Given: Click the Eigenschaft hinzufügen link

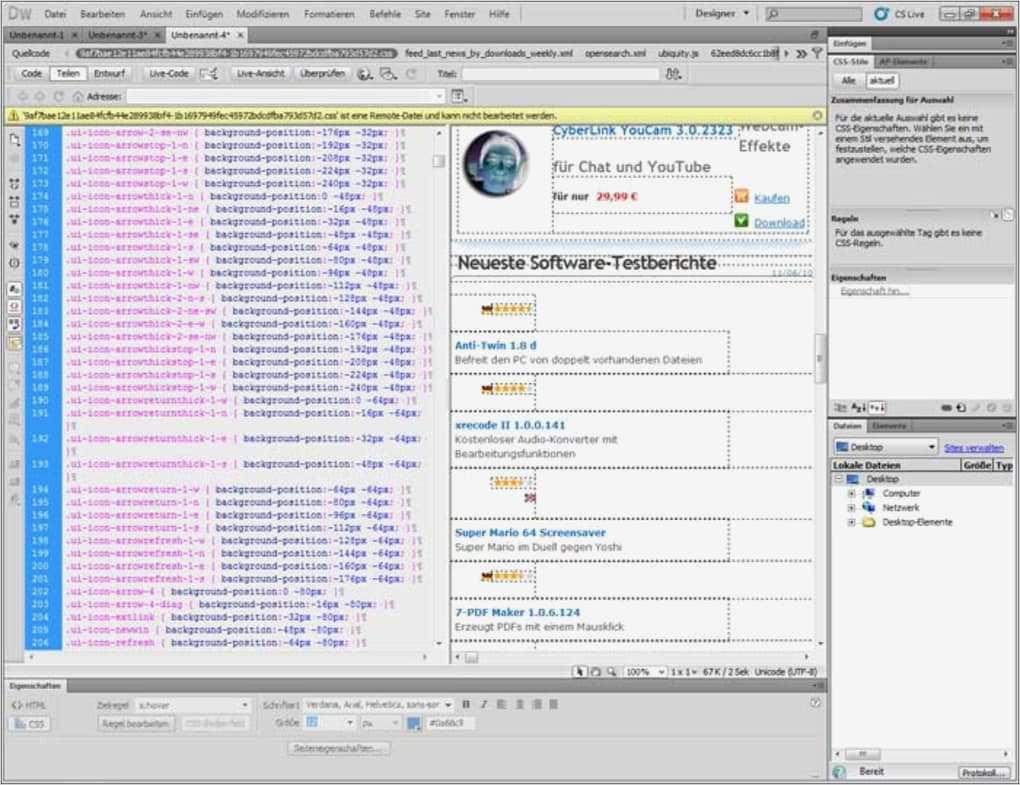Looking at the screenshot, I should pos(874,291).
